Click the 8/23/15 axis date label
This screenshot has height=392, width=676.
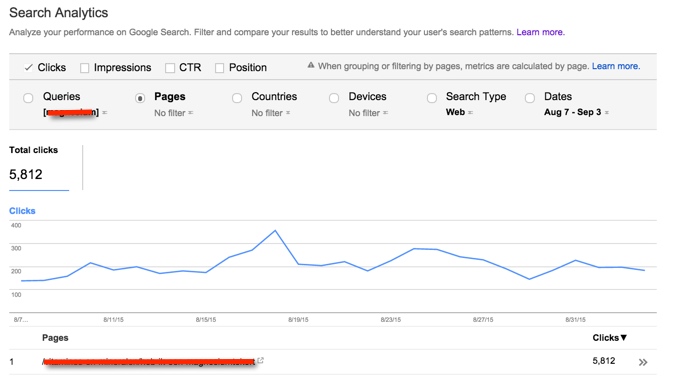(391, 320)
